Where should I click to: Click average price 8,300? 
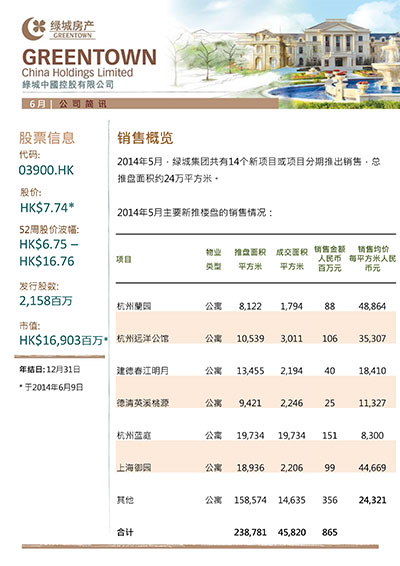pos(372,435)
